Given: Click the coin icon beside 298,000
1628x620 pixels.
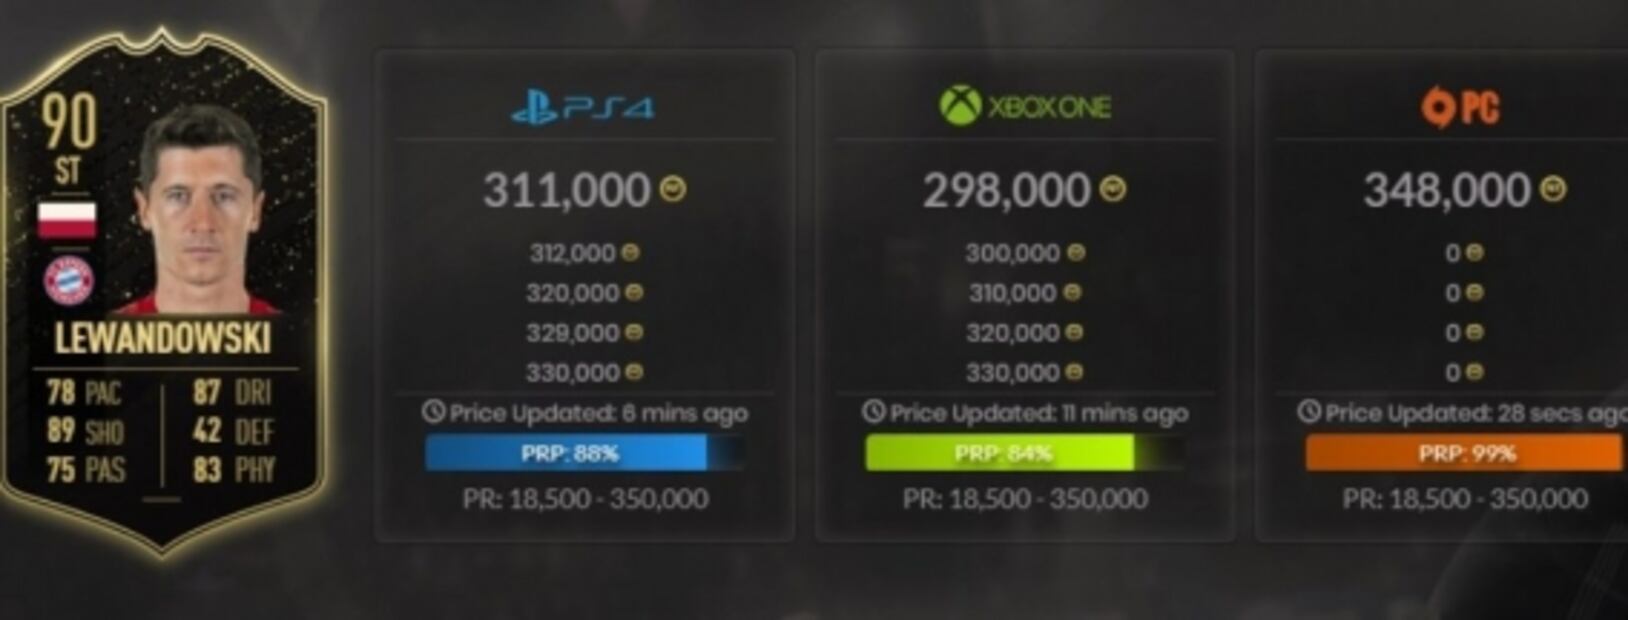Looking at the screenshot, I should pos(1112,188).
